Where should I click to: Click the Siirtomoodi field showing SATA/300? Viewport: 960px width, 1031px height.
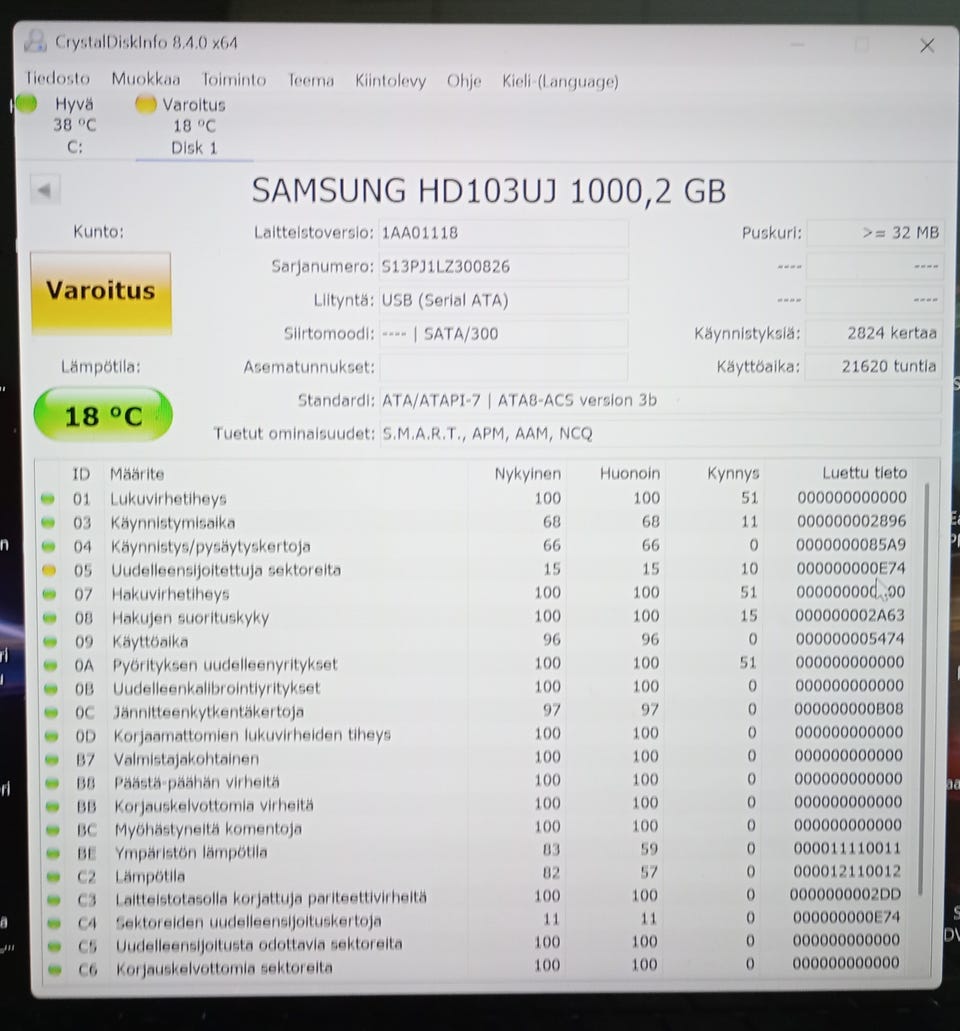(503, 333)
